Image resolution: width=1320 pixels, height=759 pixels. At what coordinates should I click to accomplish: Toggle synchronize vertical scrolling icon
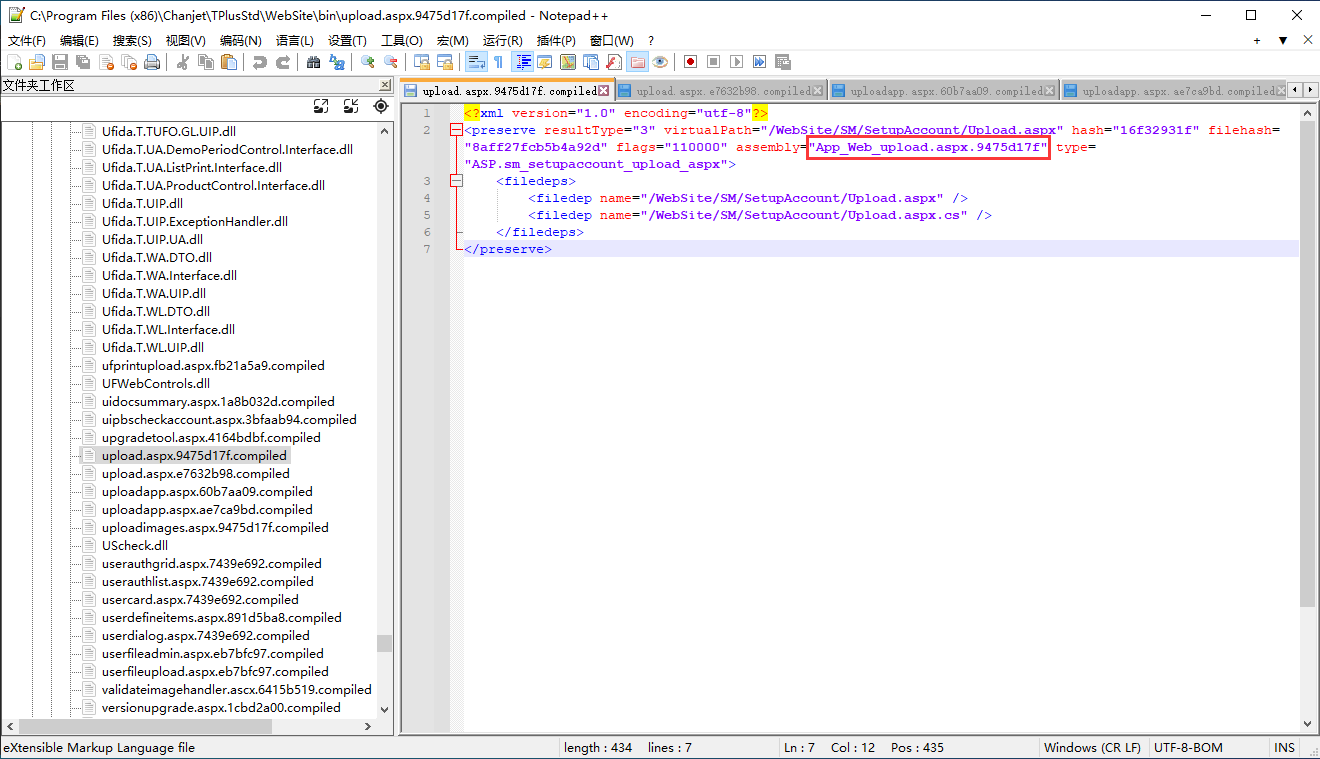421,62
